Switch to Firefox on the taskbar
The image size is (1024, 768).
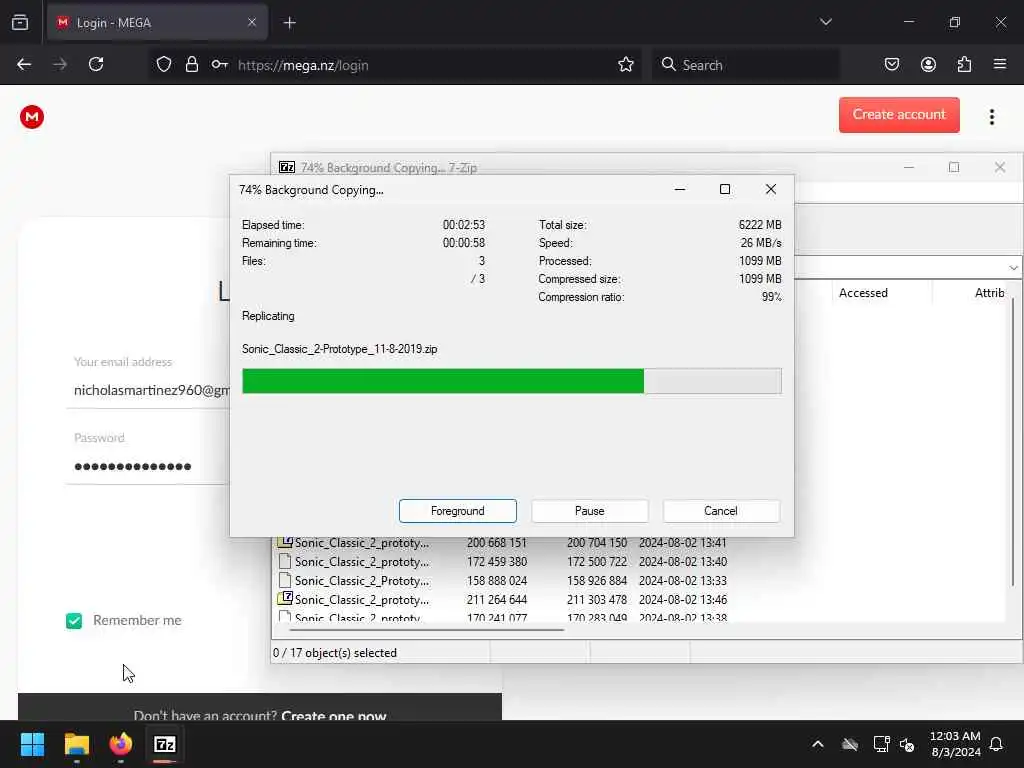click(121, 744)
